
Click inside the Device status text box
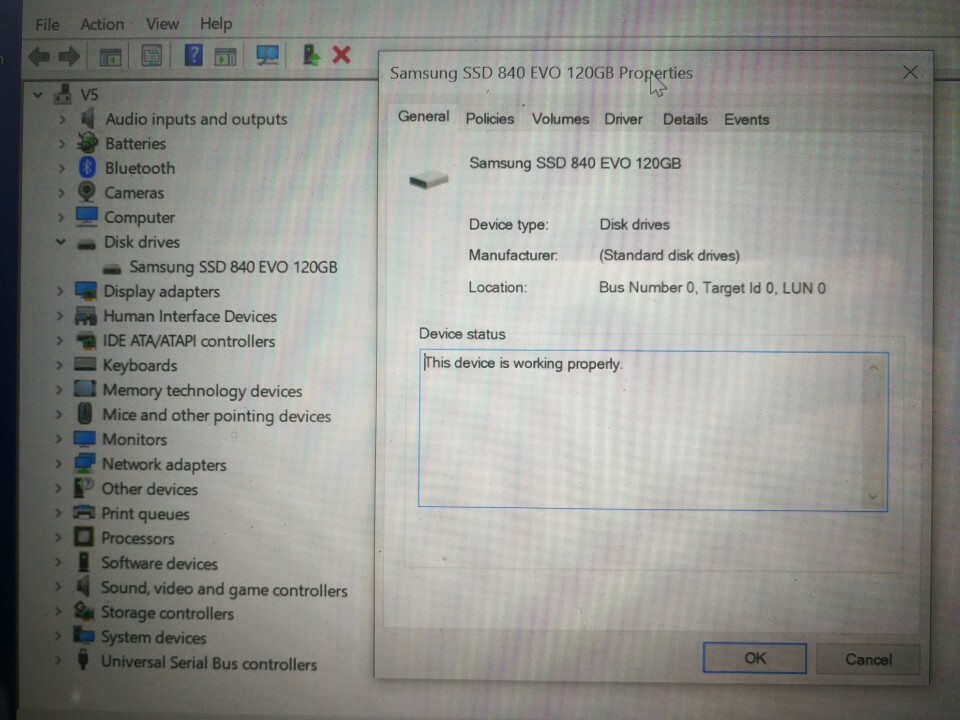(x=653, y=430)
